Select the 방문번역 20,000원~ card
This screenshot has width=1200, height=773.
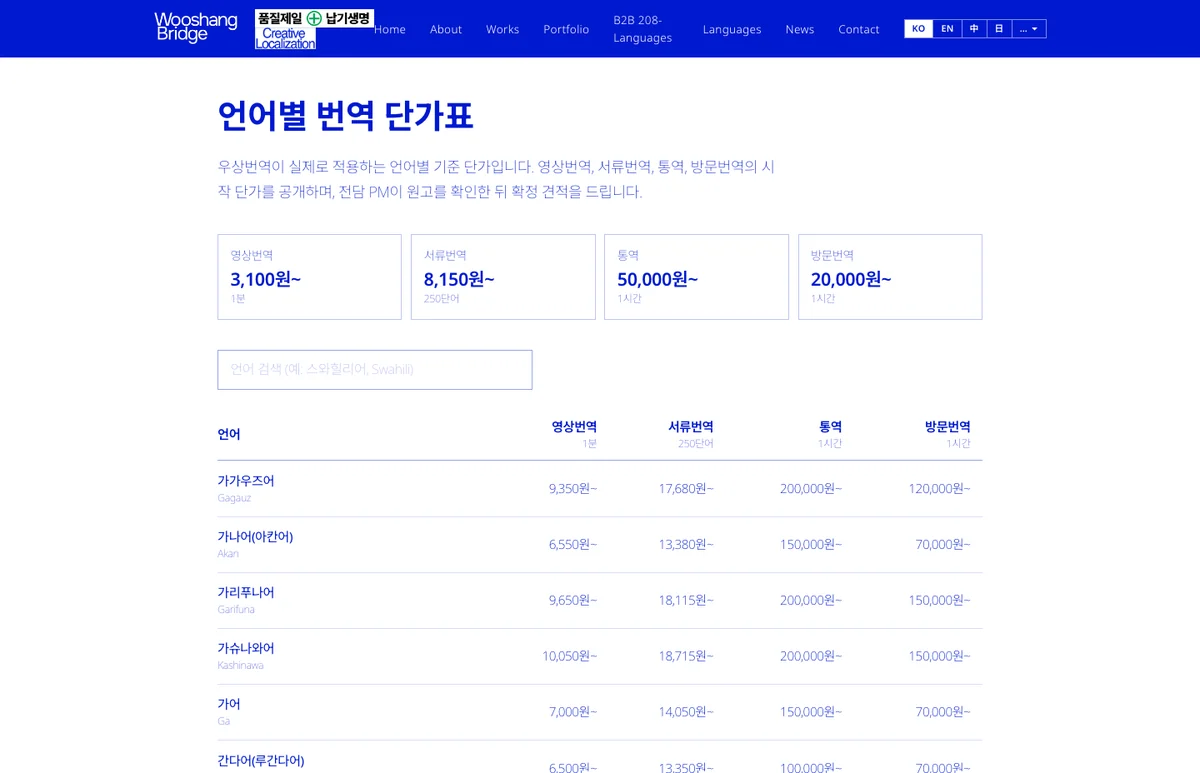click(890, 277)
